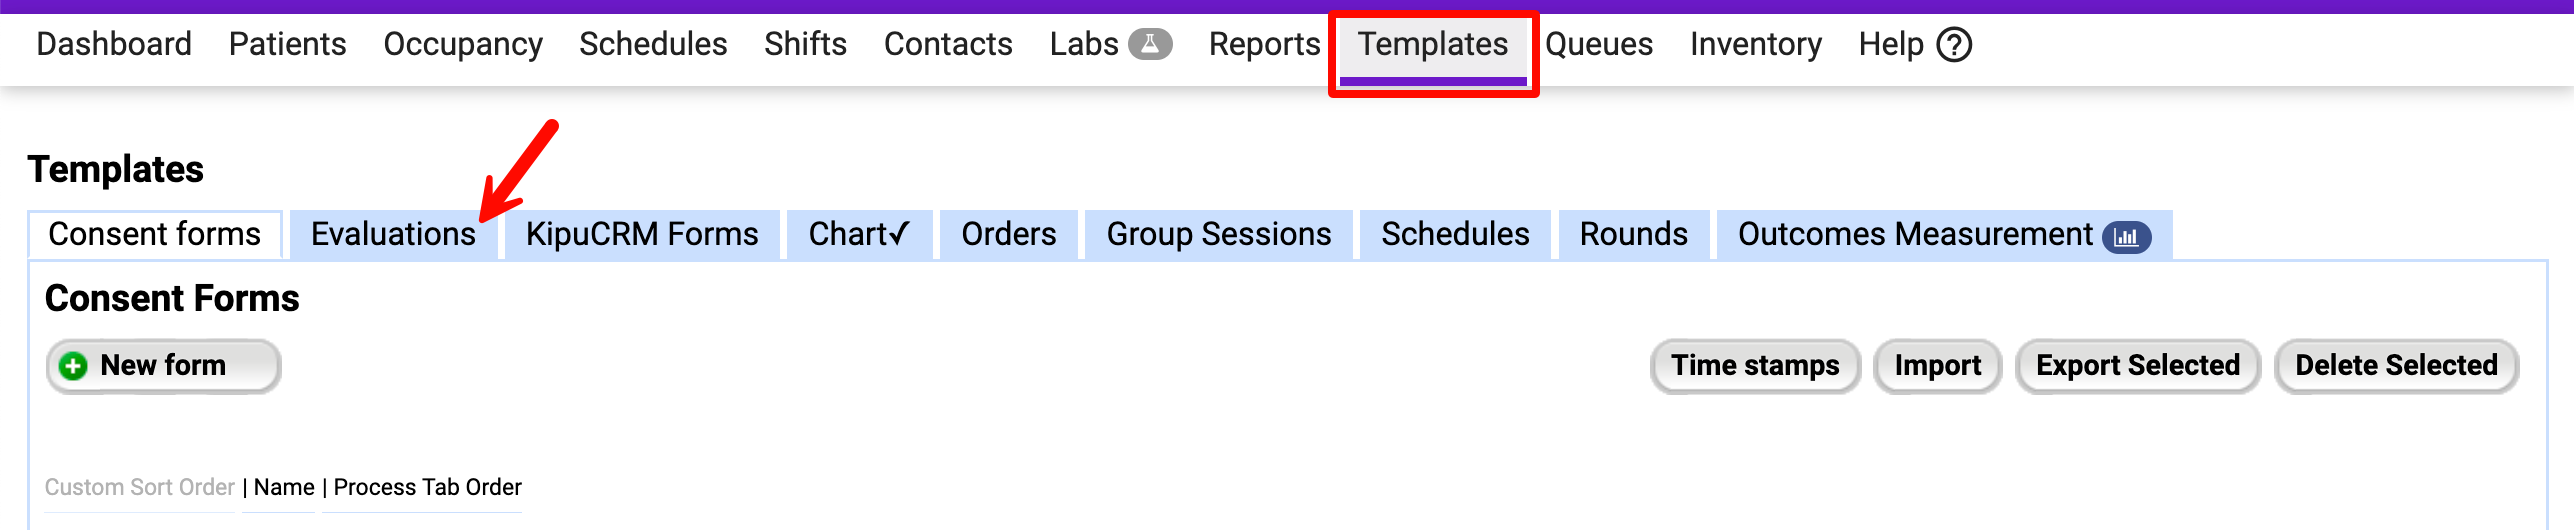Go to the Rounds tab
The height and width of the screenshot is (530, 2574).
[1633, 235]
